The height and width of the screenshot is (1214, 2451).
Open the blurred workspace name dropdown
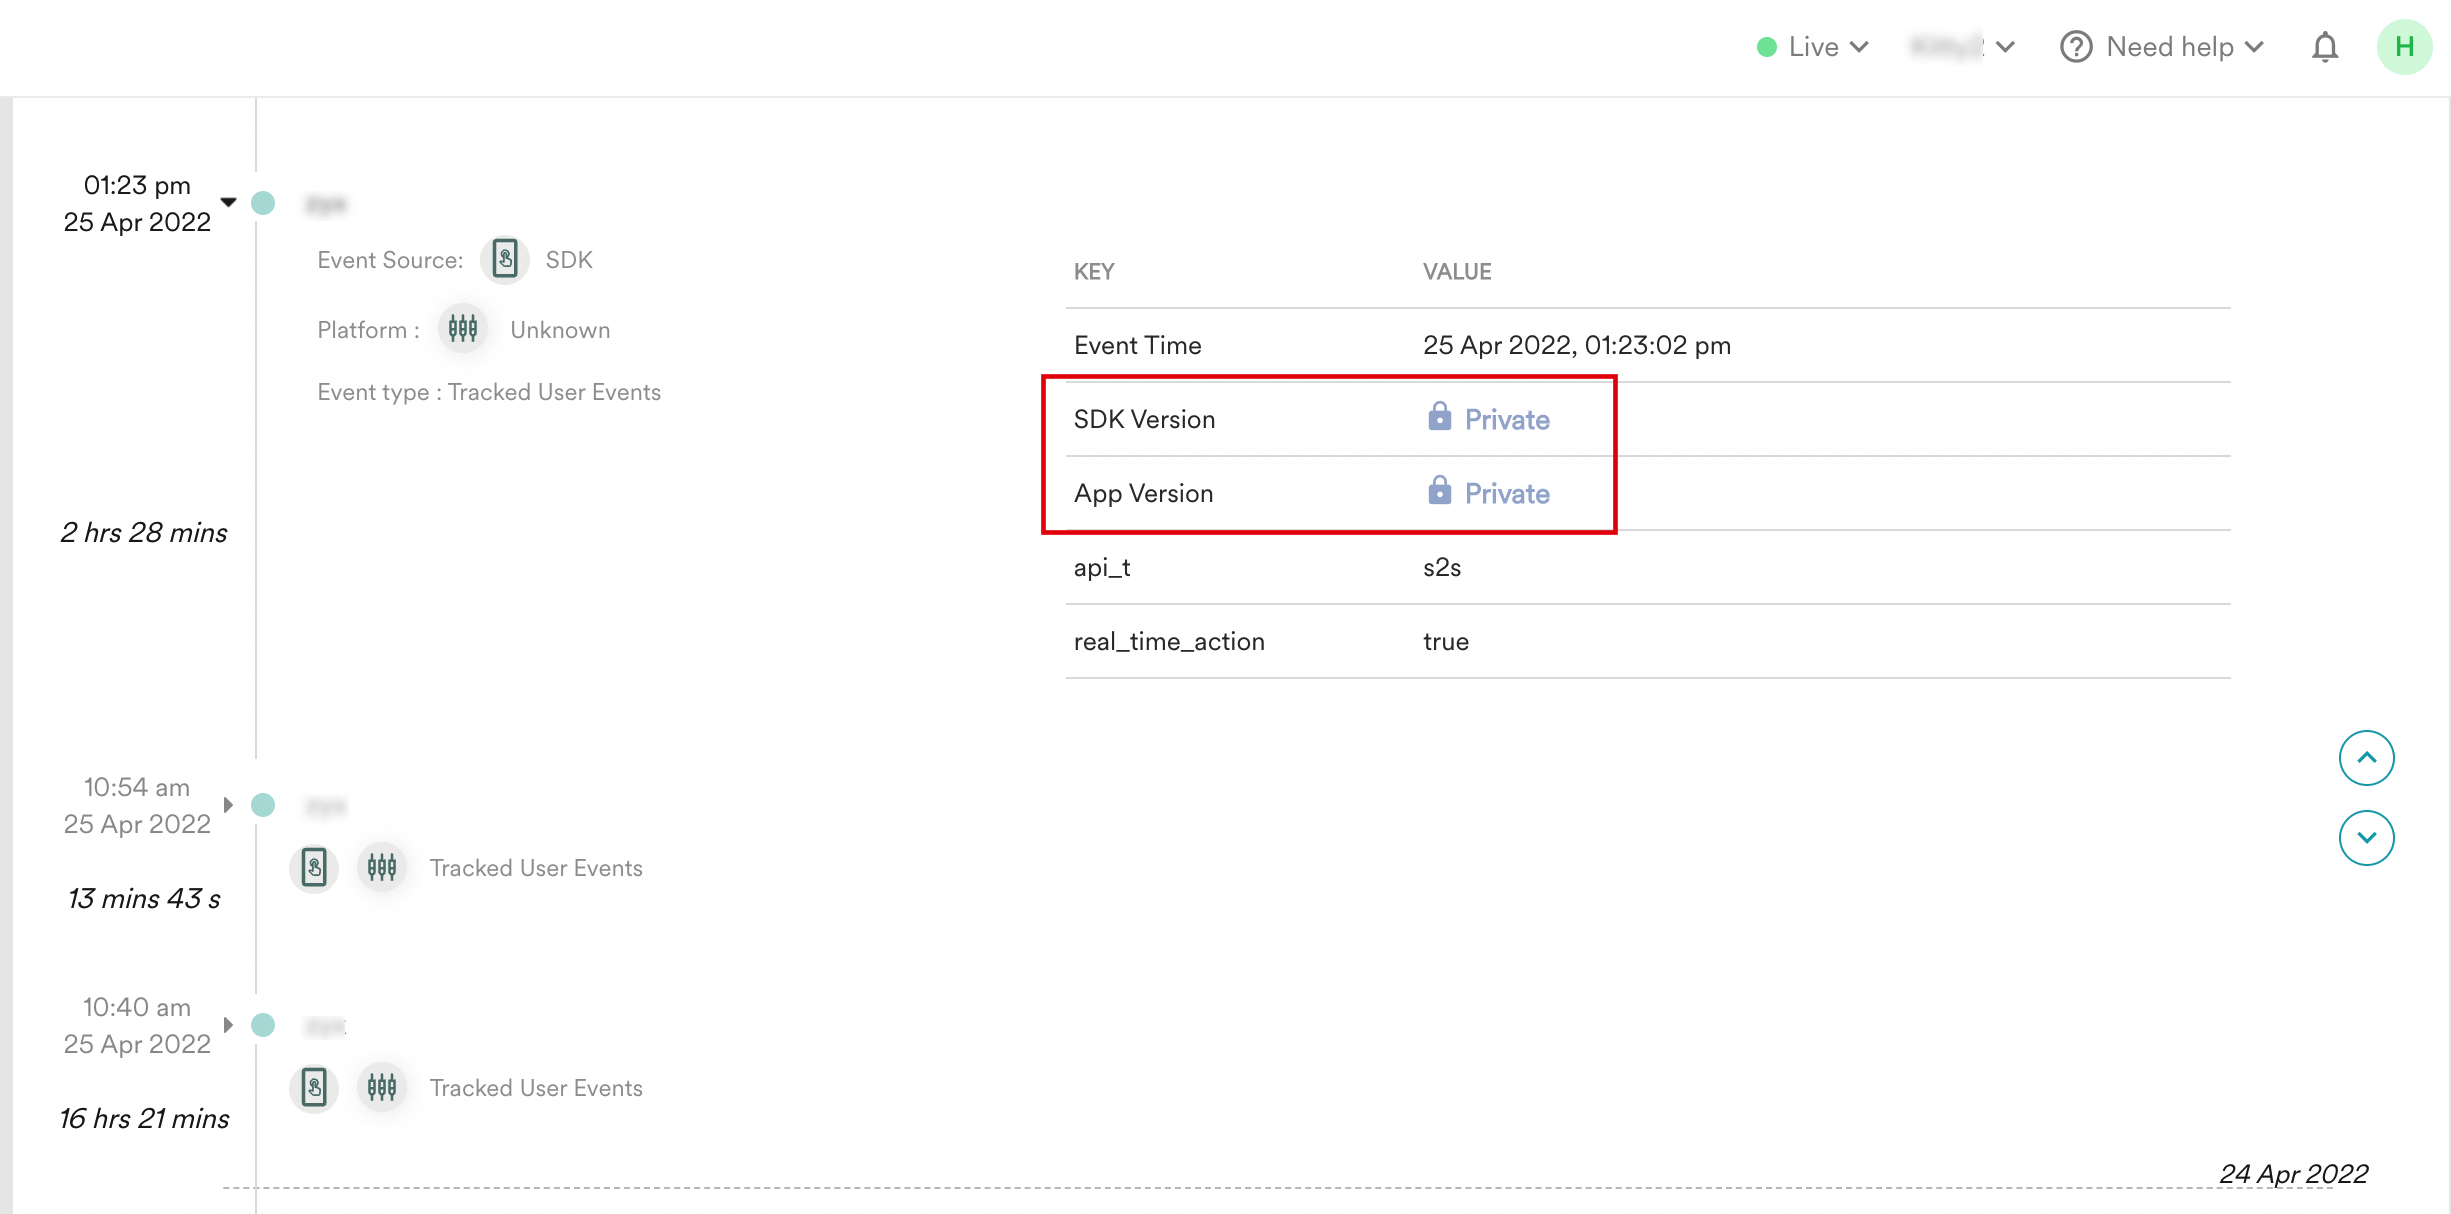(1961, 47)
